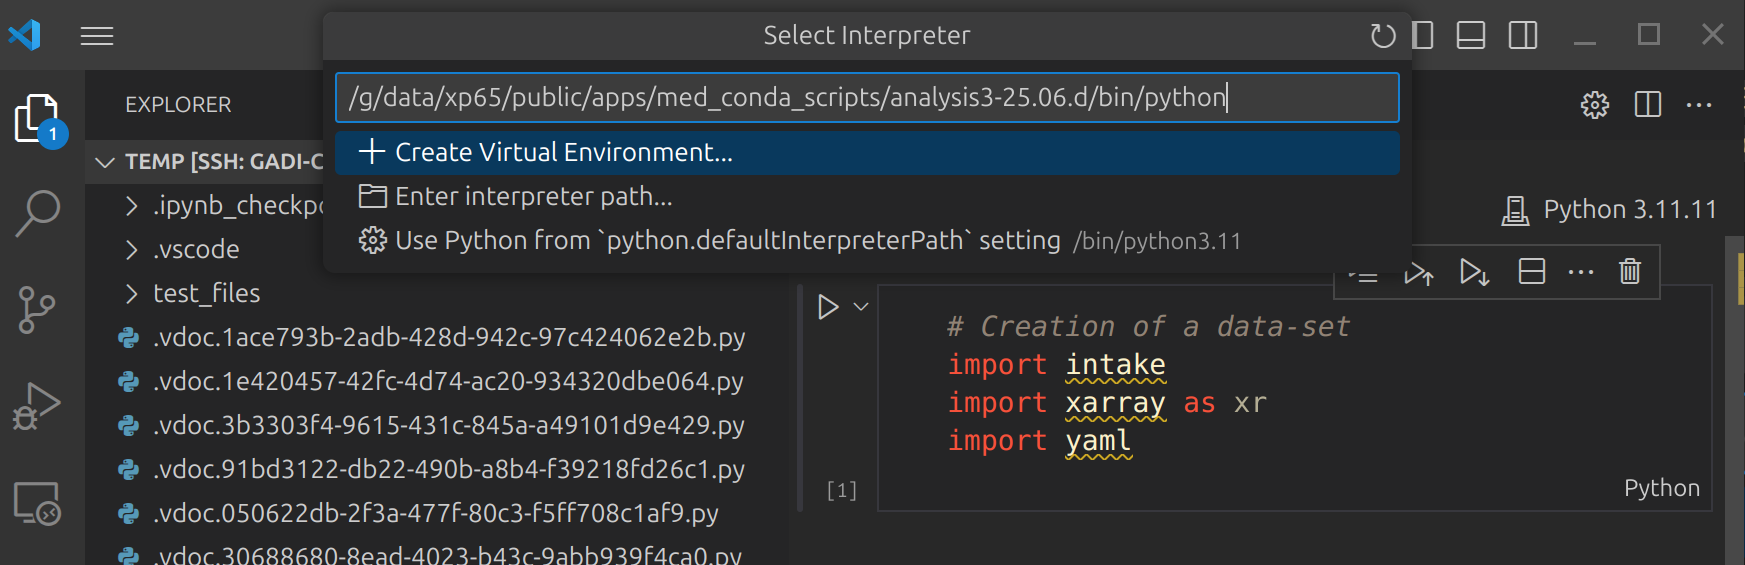Open the hamburger application menu
1745x565 pixels.
(x=97, y=36)
